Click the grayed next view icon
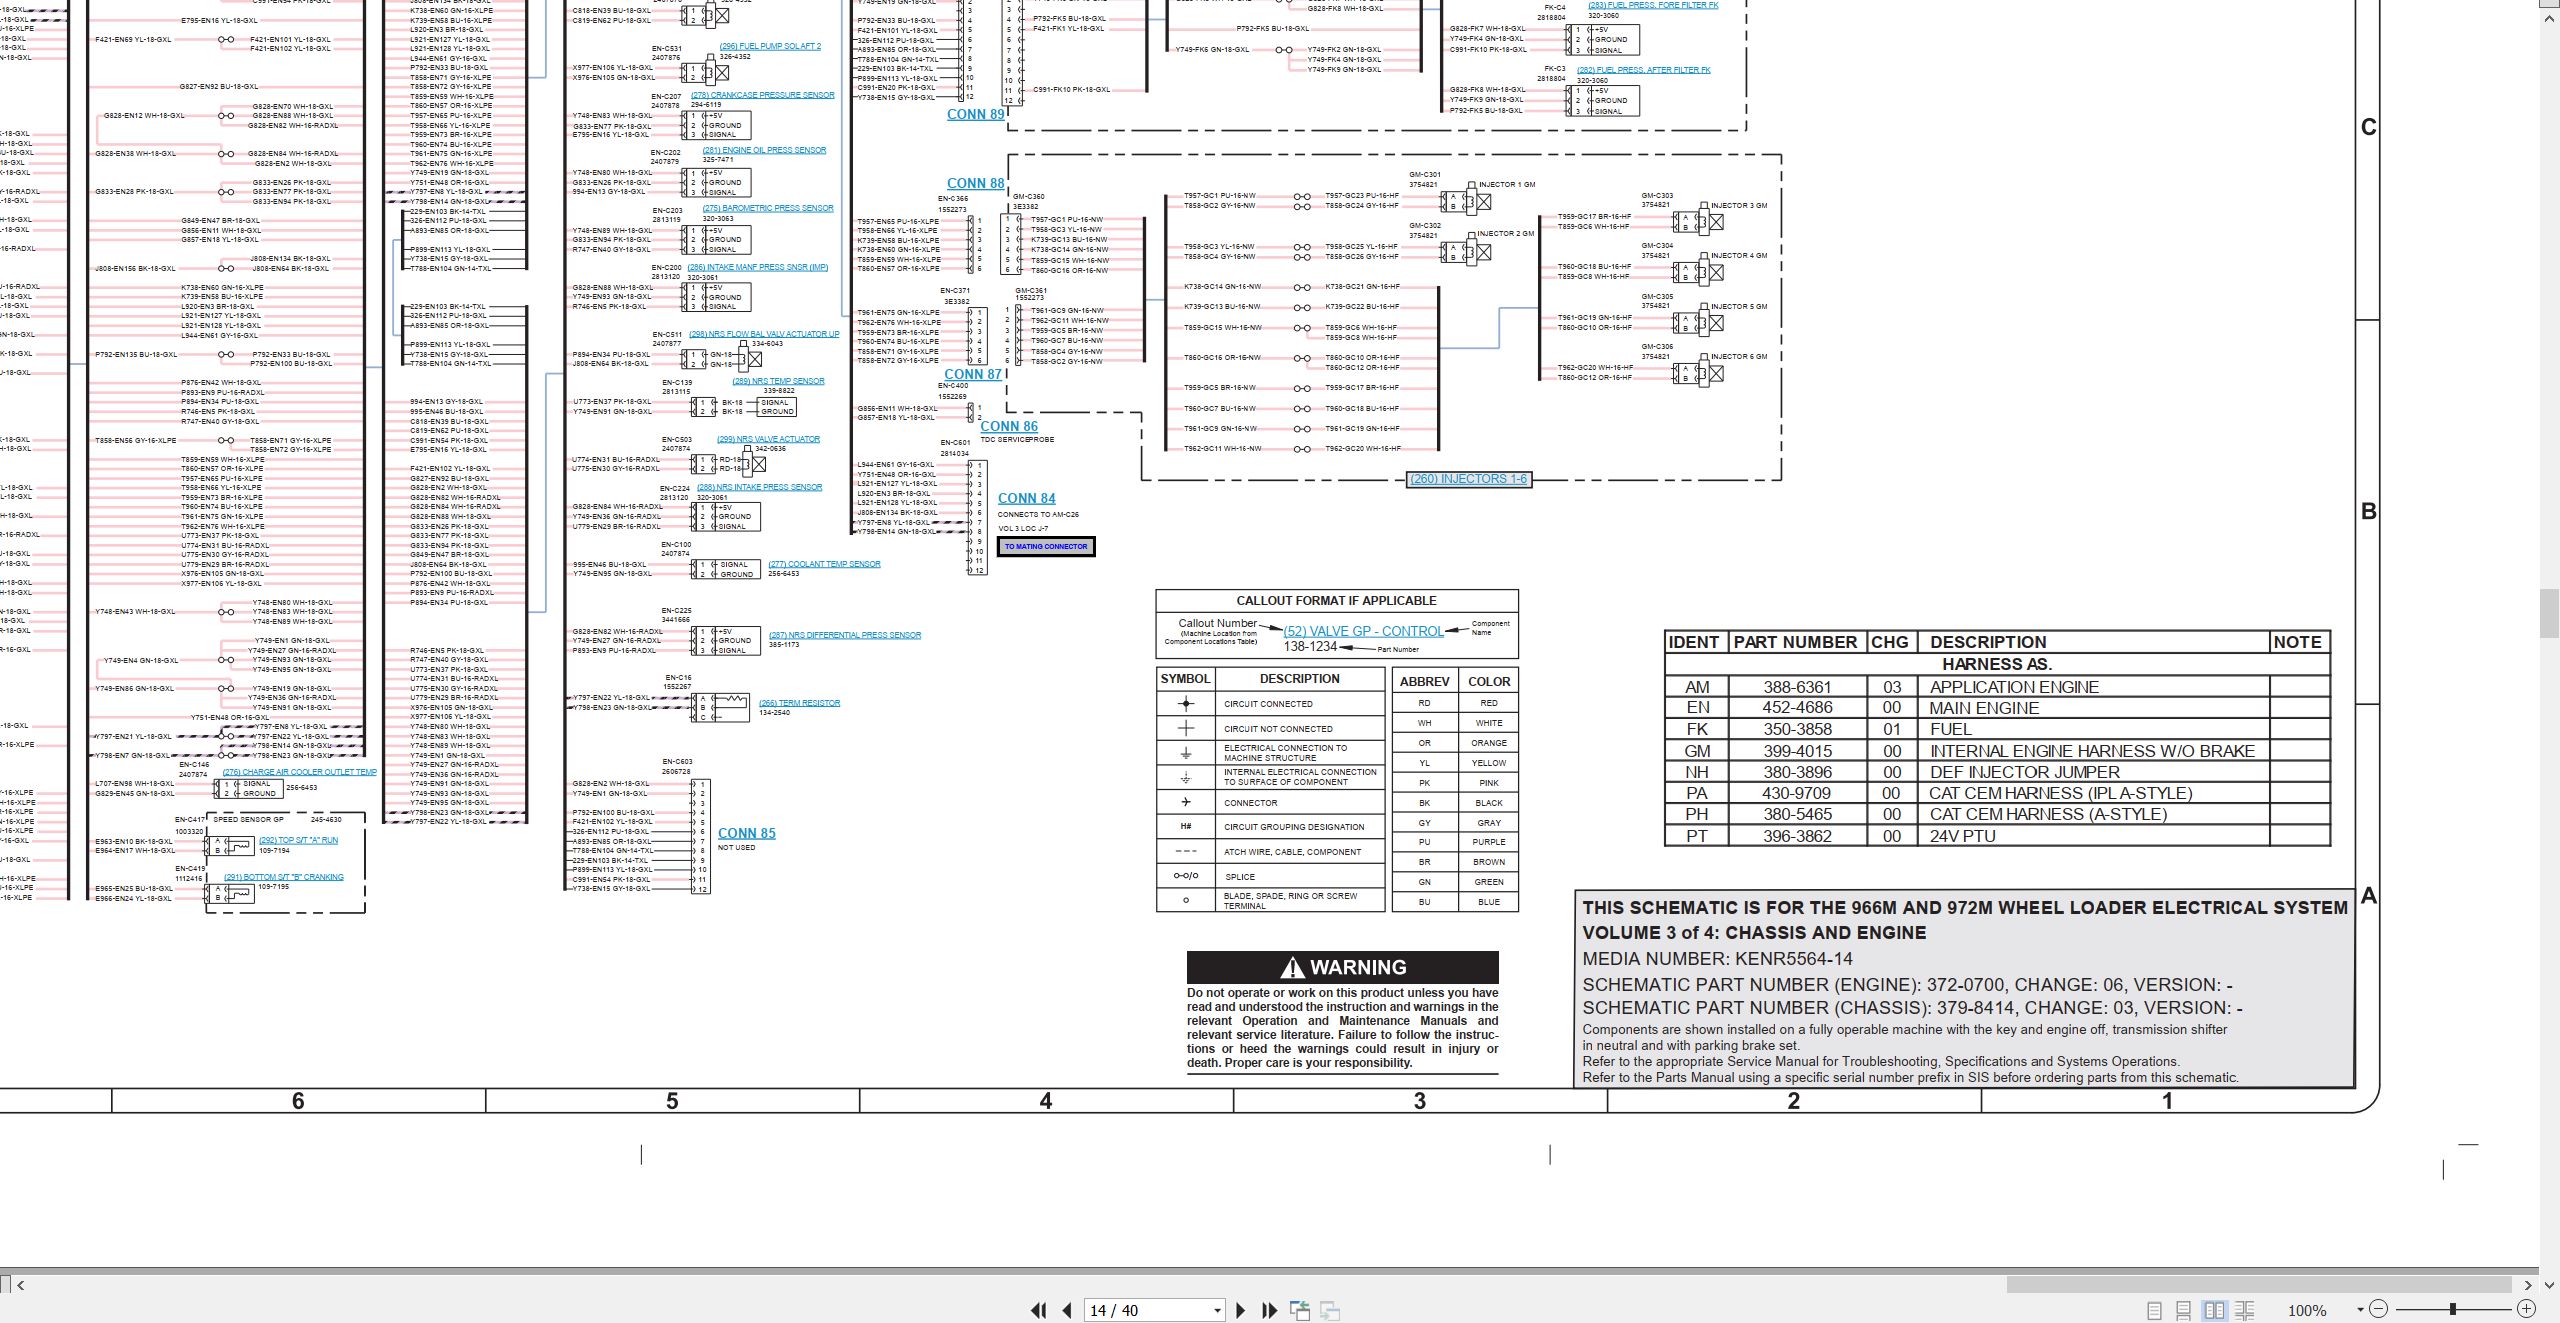Image resolution: width=2560 pixels, height=1323 pixels. point(1330,1310)
